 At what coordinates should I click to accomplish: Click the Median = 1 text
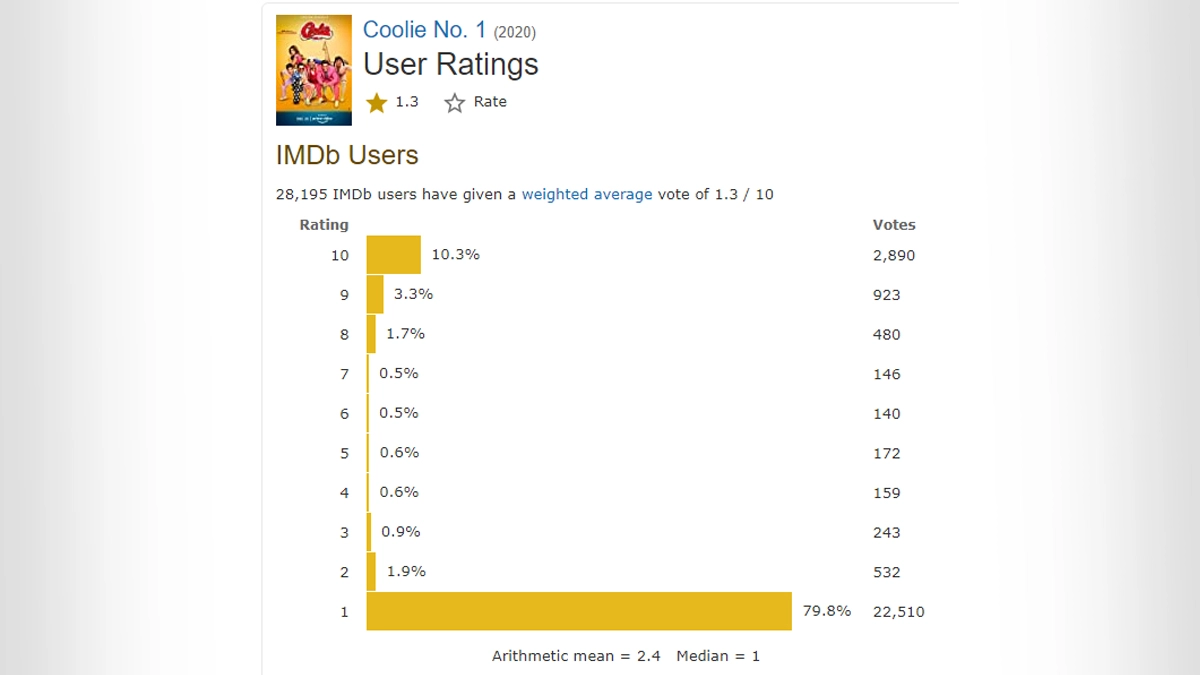click(x=718, y=656)
